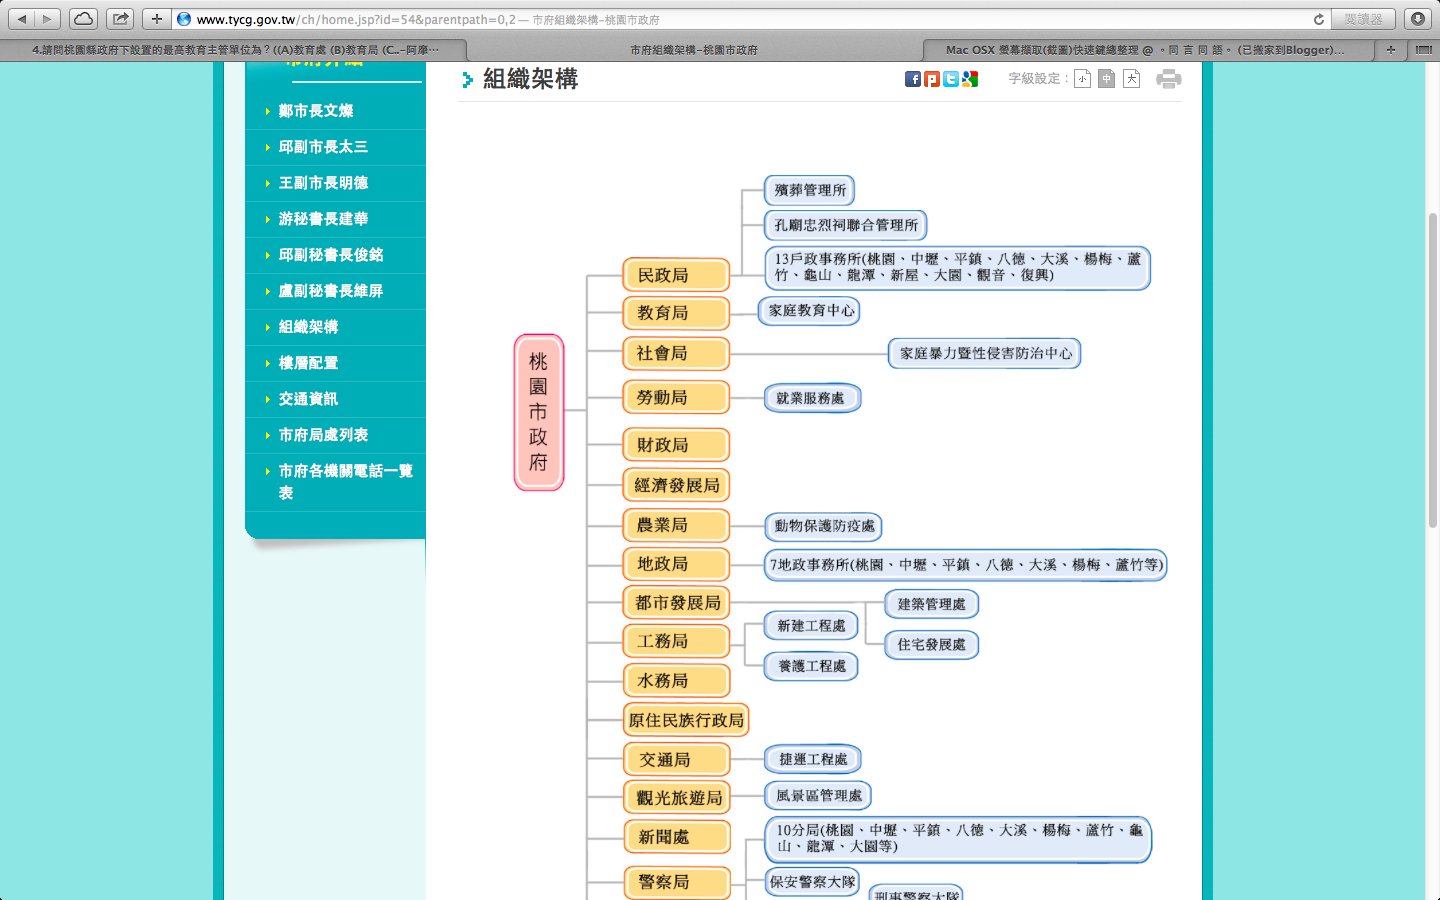This screenshot has height=900, width=1440.
Task: Share with Google icon
Action: point(970,79)
